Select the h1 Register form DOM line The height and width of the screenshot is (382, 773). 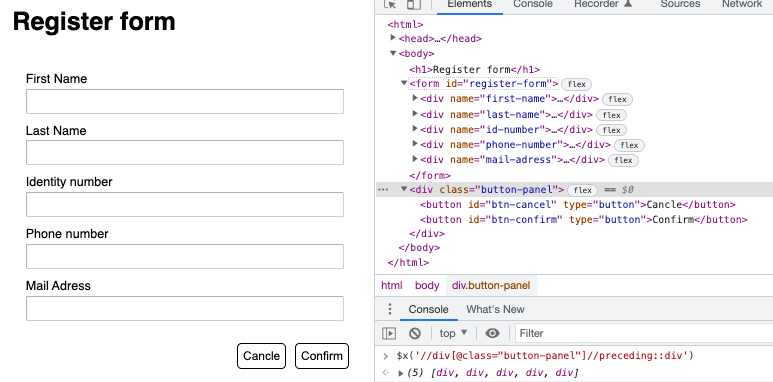(x=475, y=69)
